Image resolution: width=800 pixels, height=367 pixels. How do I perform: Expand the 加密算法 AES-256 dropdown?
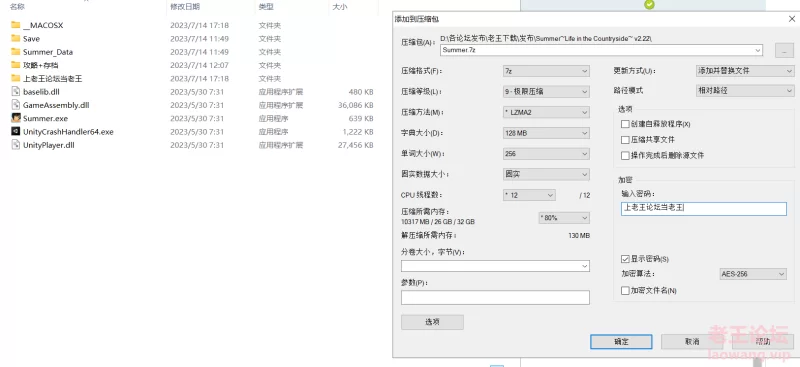[x=753, y=274]
